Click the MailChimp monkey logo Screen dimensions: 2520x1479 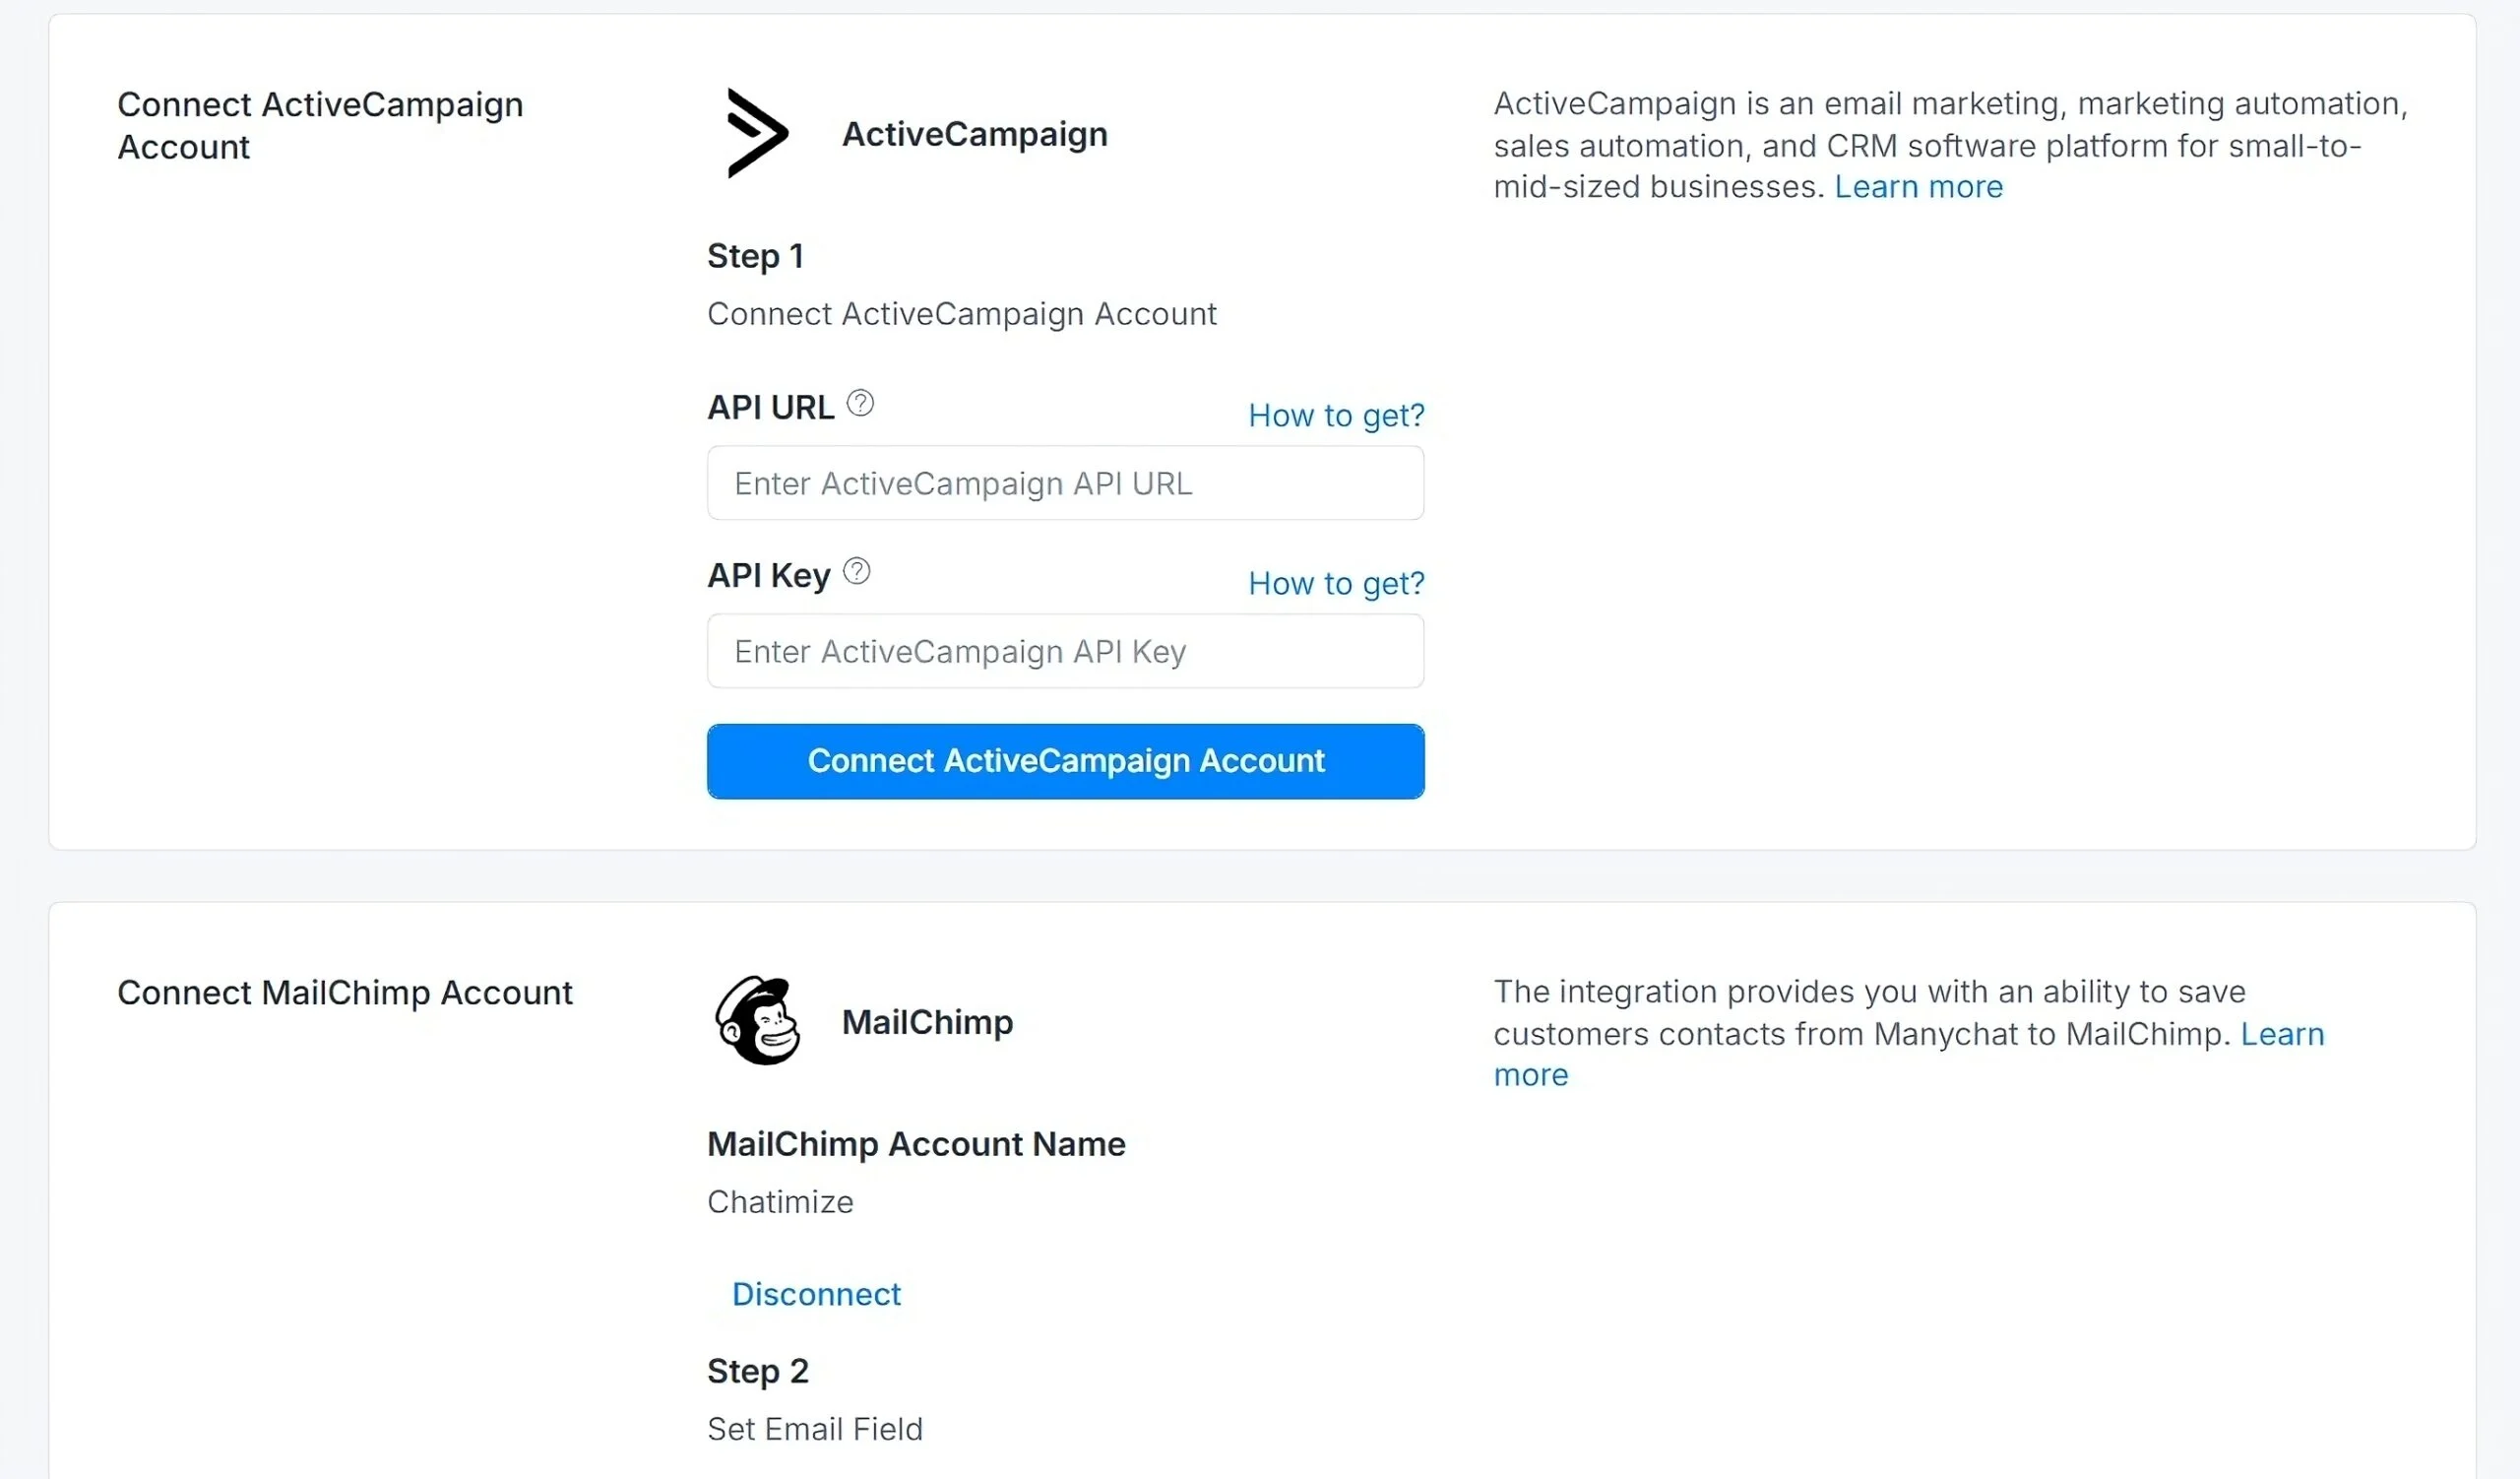coord(758,1021)
